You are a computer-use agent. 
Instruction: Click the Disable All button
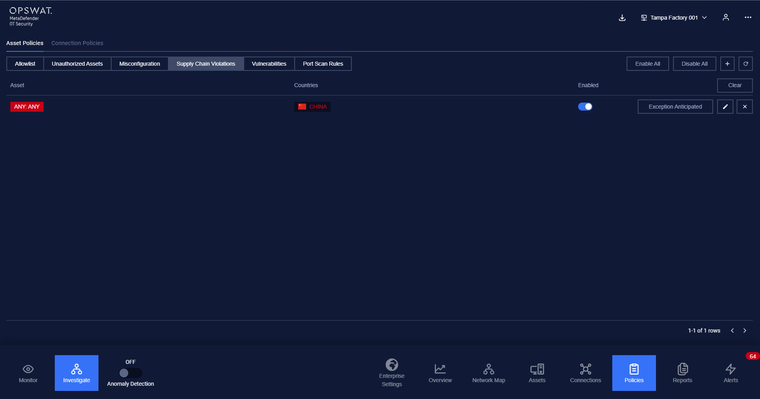695,64
